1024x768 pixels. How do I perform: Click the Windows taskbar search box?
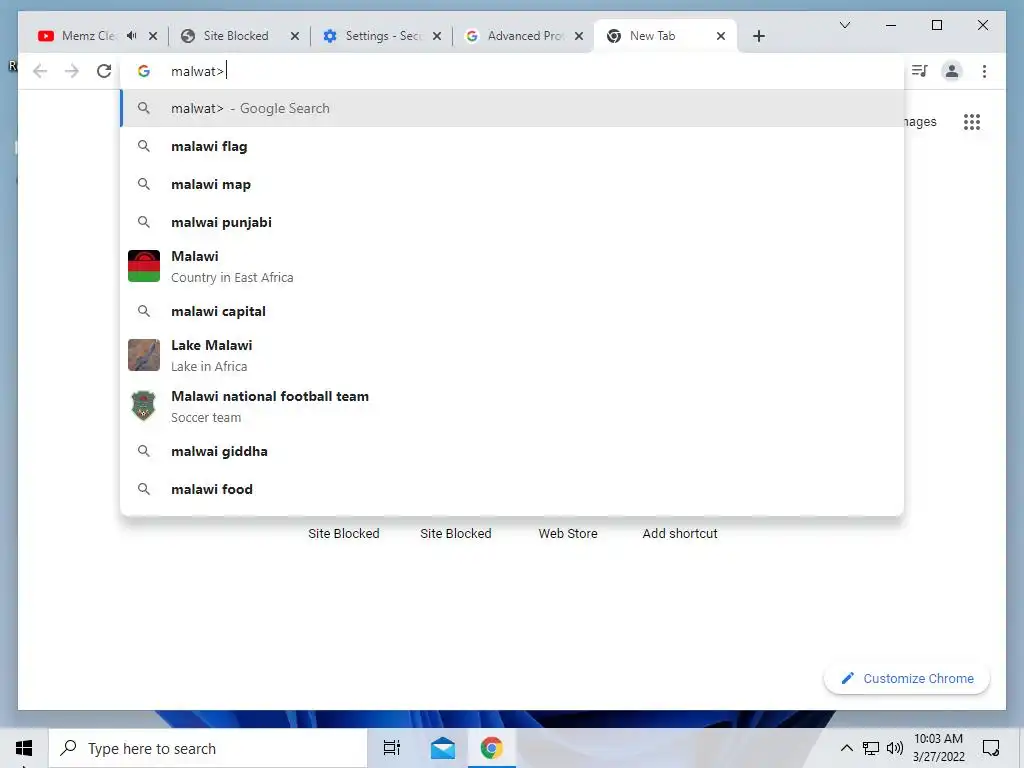(208, 748)
